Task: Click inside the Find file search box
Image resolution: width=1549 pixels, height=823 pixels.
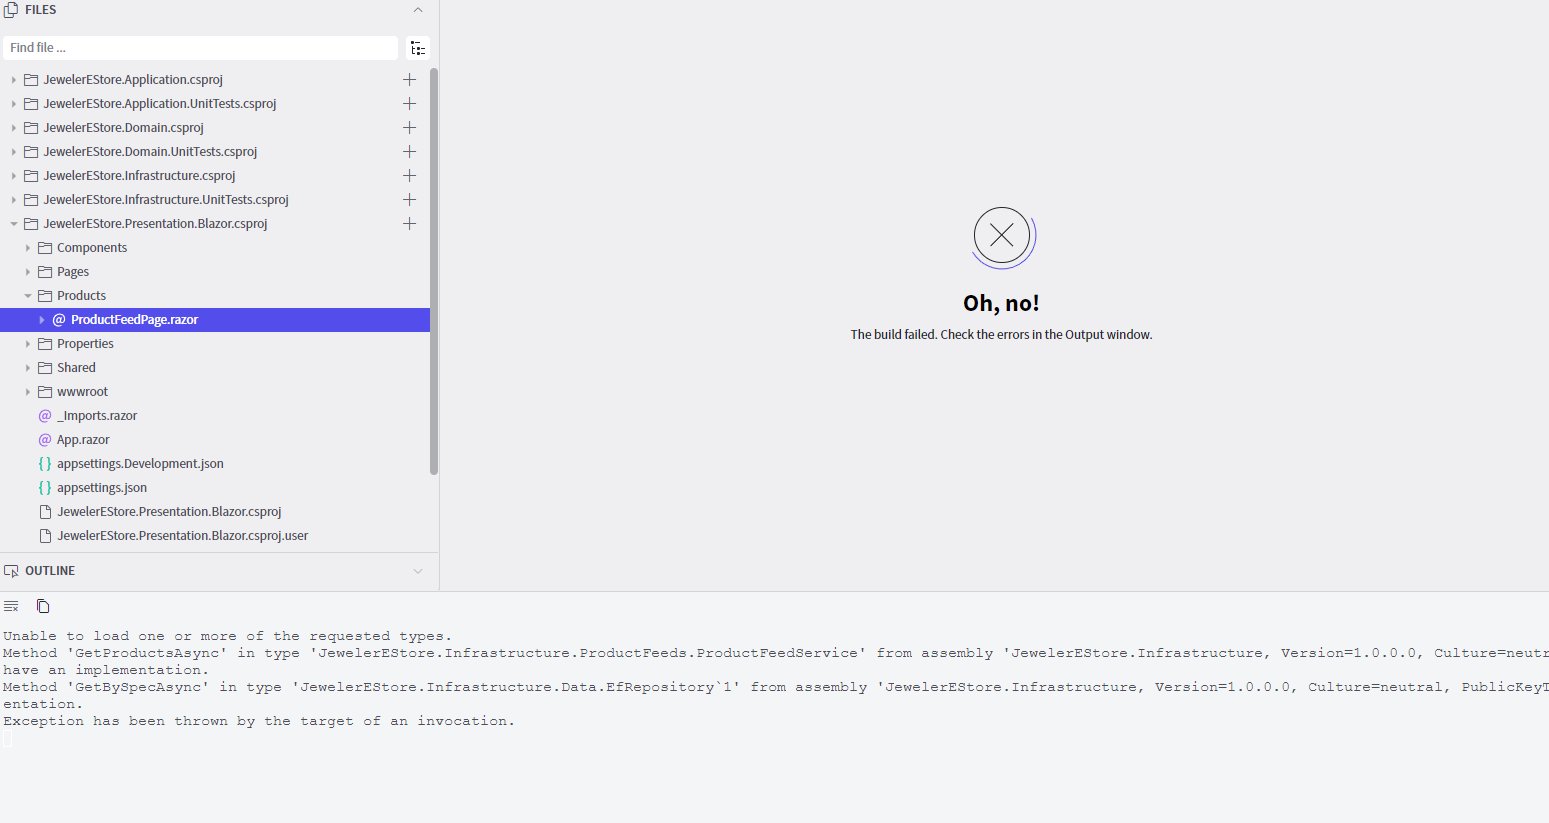Action: tap(200, 47)
